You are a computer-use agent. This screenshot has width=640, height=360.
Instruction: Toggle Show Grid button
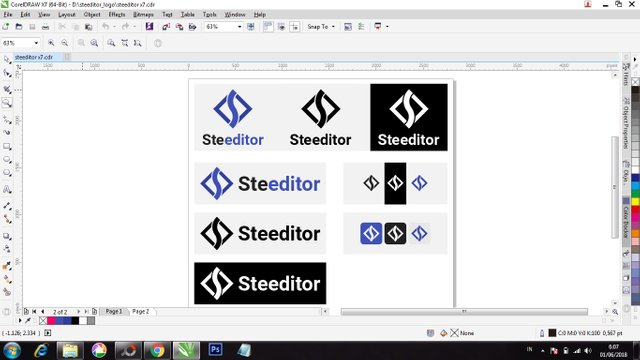(281, 27)
